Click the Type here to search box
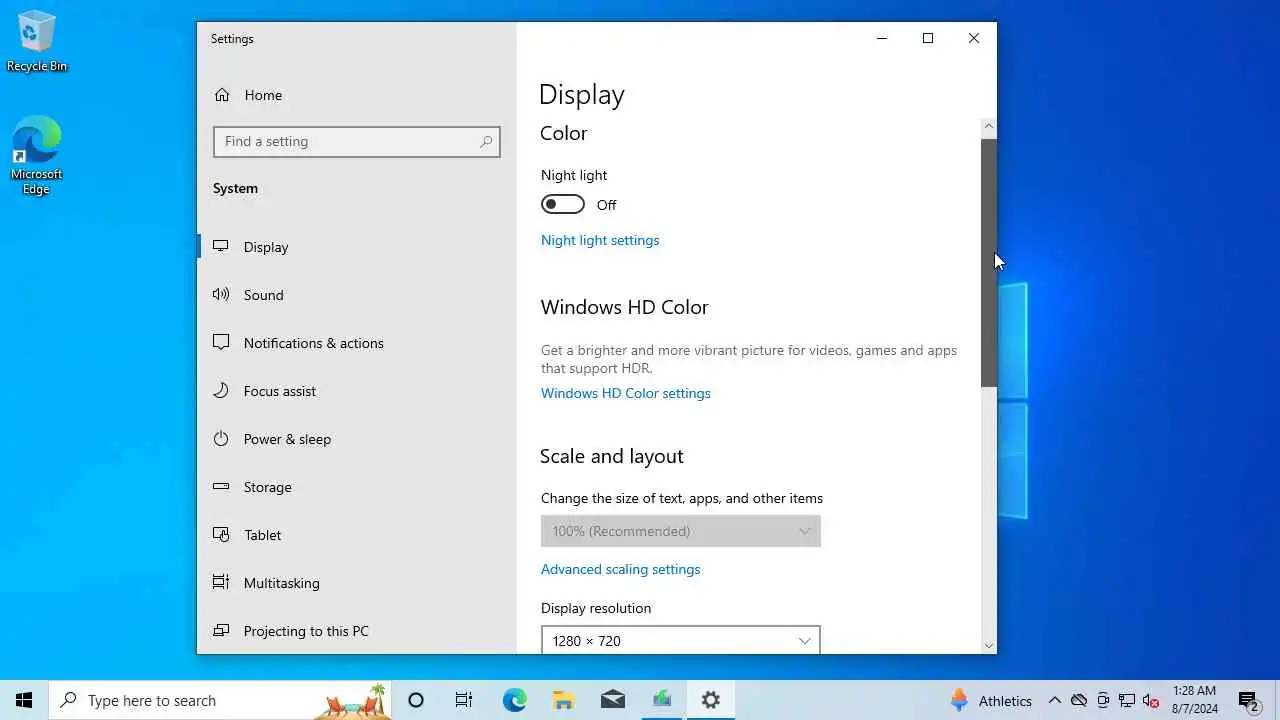This screenshot has height=720, width=1280. point(219,700)
